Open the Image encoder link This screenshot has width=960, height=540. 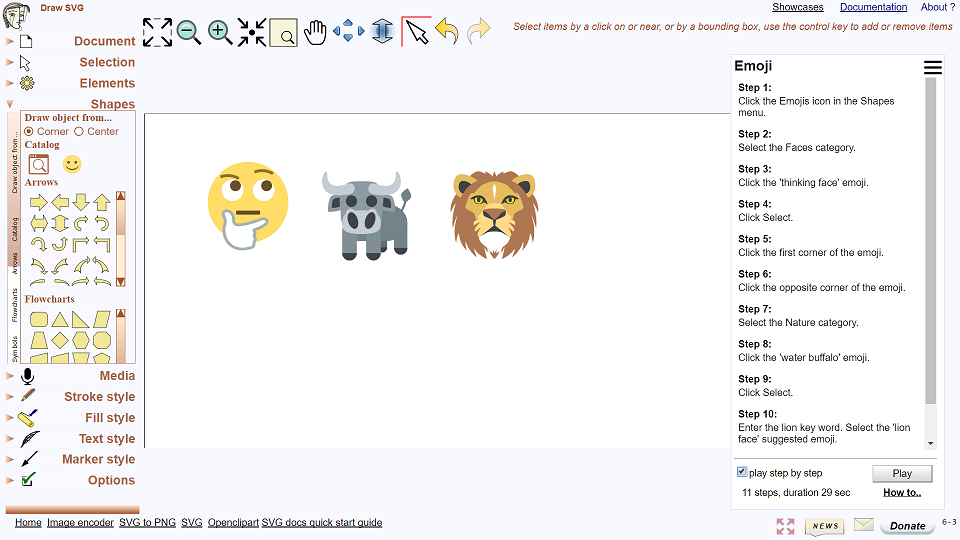pyautogui.click(x=80, y=523)
